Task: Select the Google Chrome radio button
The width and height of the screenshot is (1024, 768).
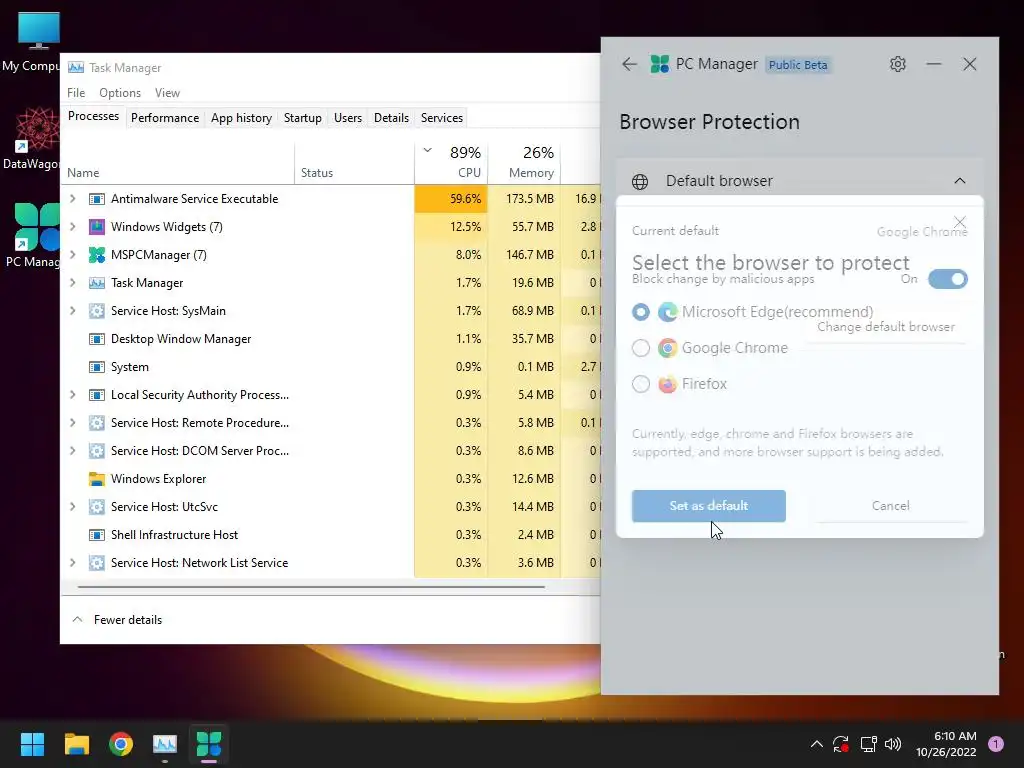Action: 641,348
